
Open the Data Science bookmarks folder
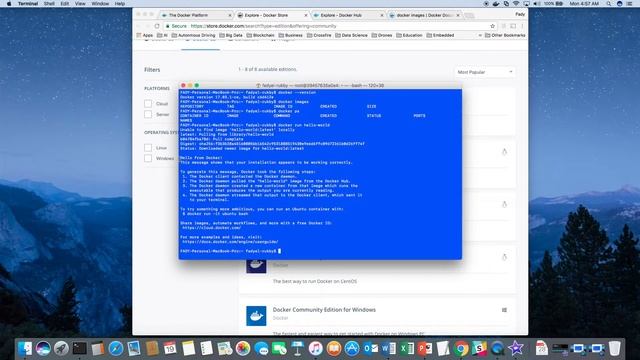[x=351, y=36]
